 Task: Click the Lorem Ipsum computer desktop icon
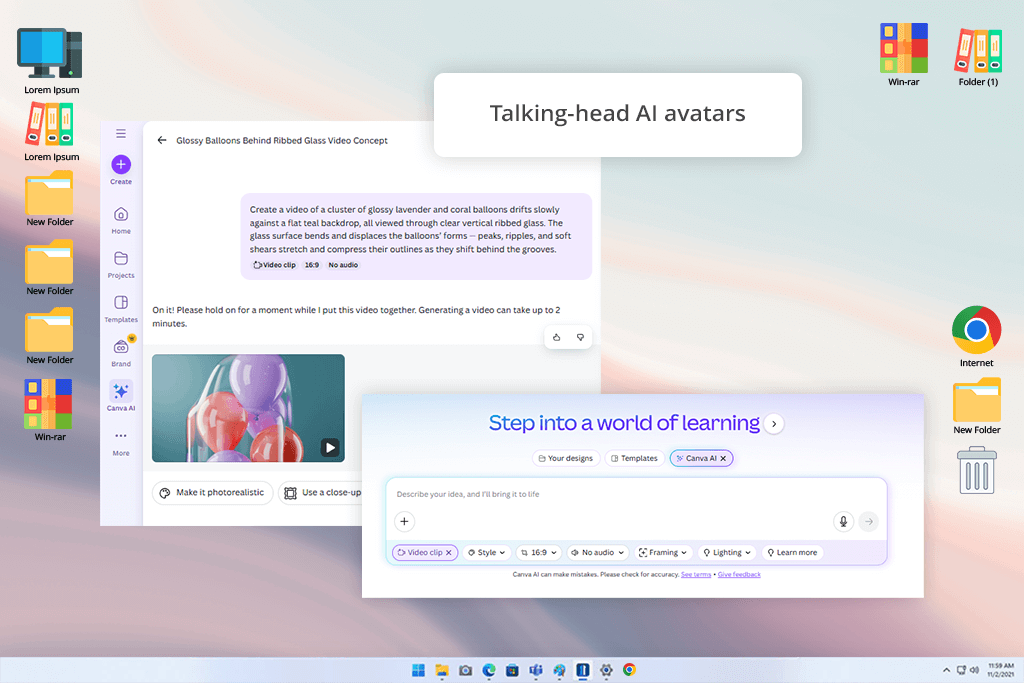tap(51, 61)
